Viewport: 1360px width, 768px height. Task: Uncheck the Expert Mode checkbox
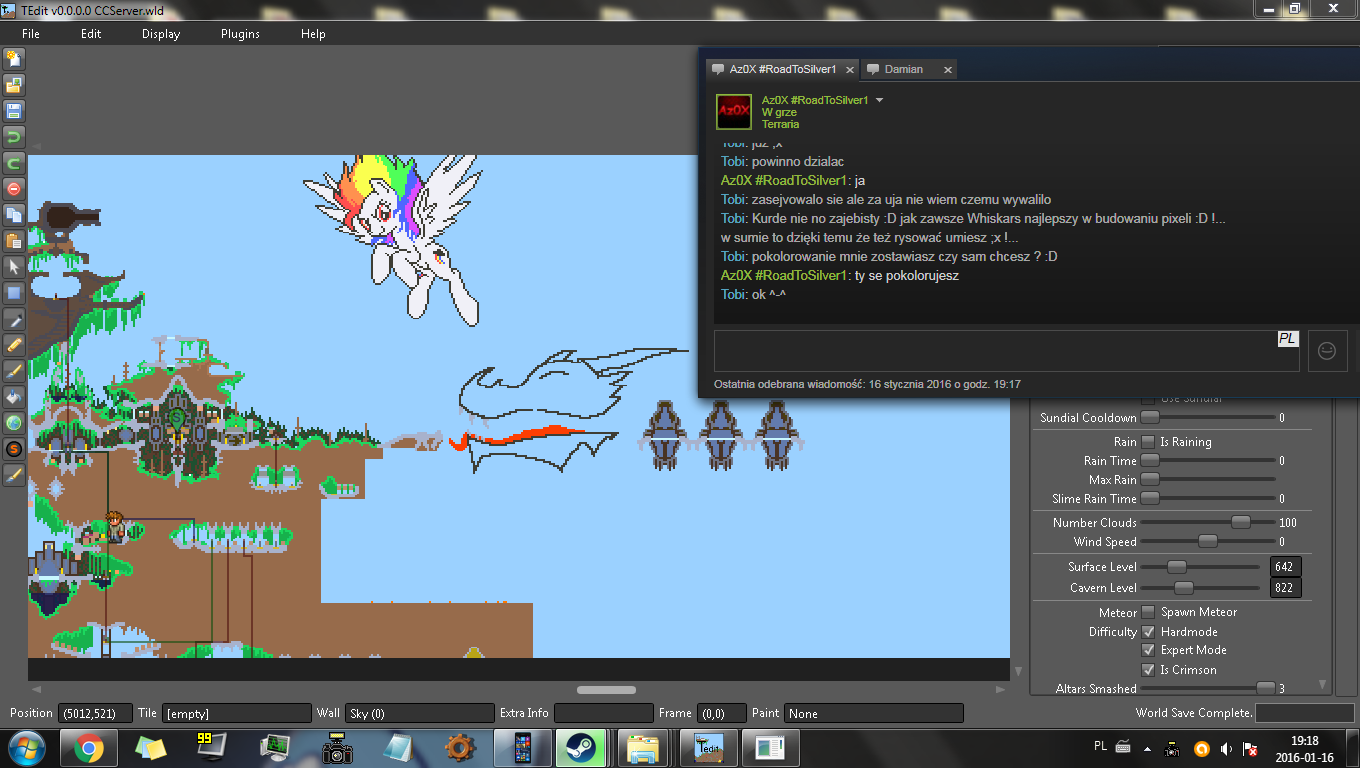1149,650
